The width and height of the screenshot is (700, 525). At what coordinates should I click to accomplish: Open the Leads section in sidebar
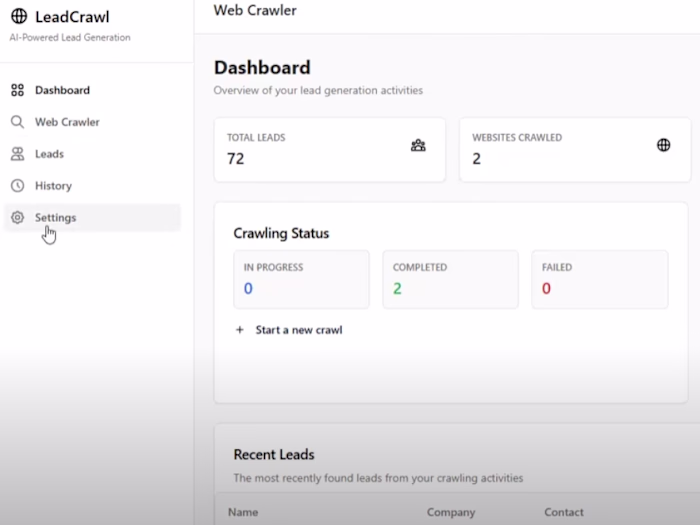[49, 154]
